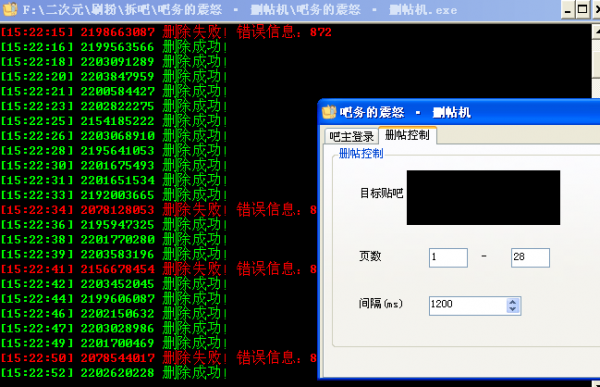Click the console window title bar icon
This screenshot has height=387, width=600.
pos(10,9)
